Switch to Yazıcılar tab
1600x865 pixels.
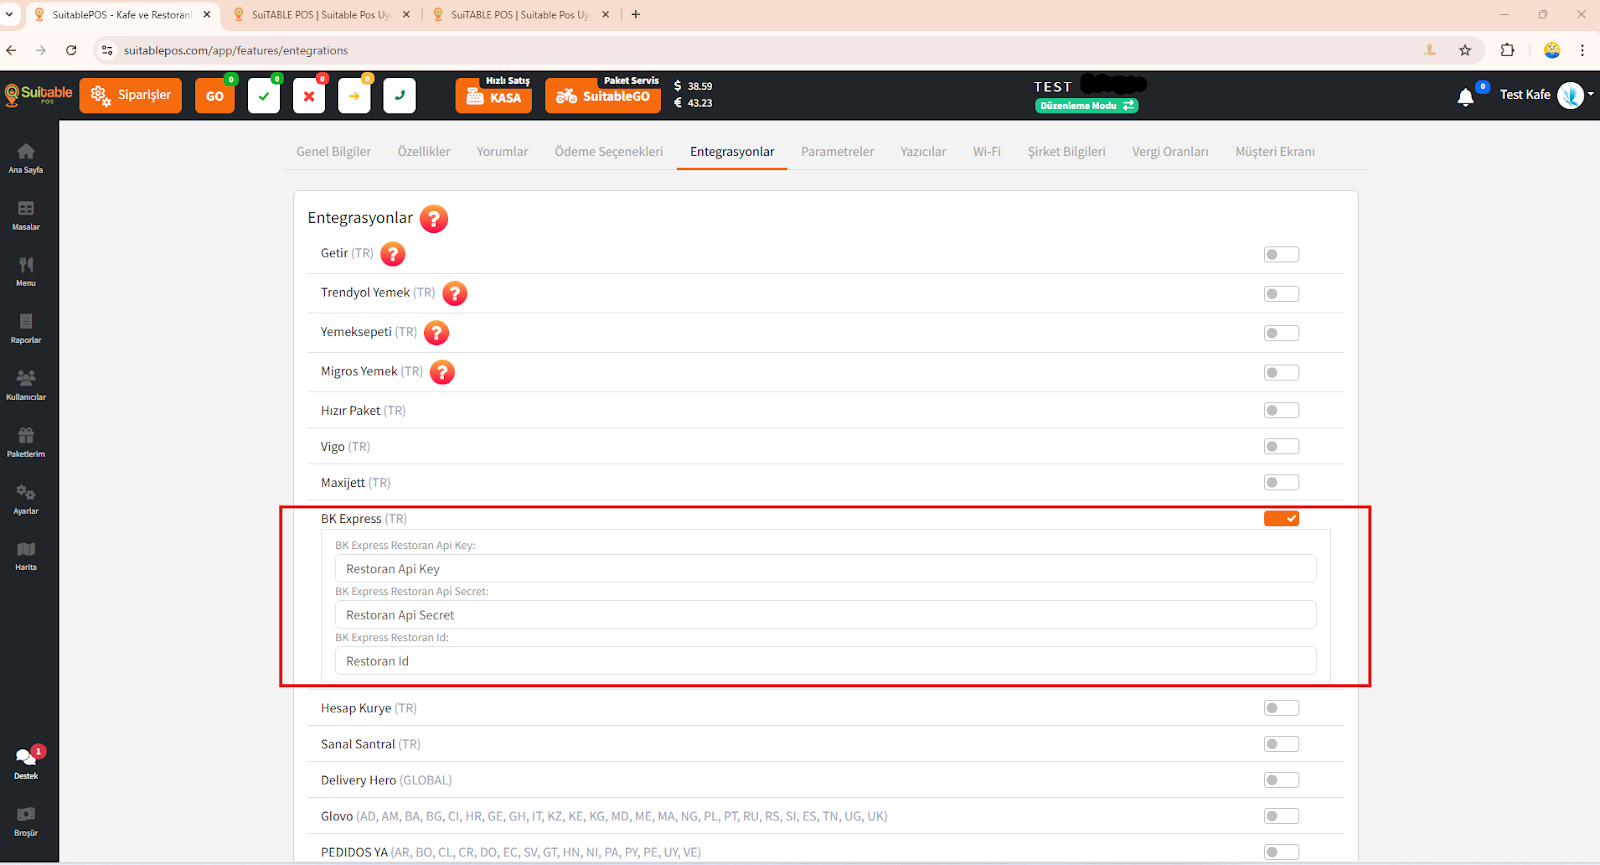[923, 152]
